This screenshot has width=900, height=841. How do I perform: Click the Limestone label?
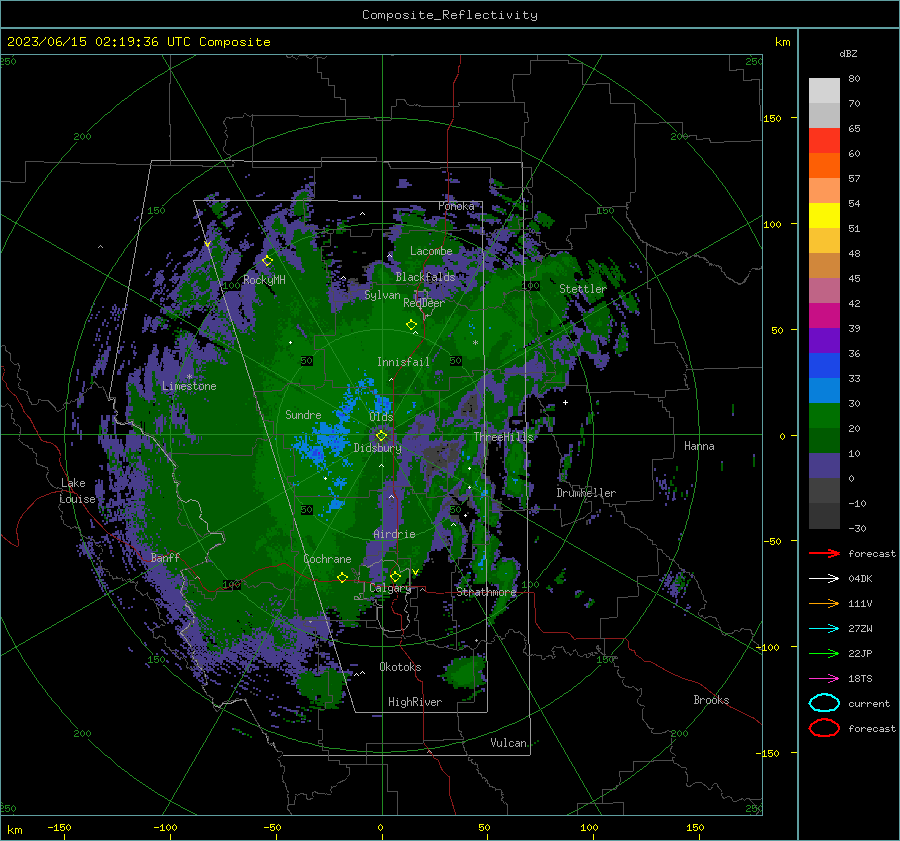pyautogui.click(x=189, y=386)
